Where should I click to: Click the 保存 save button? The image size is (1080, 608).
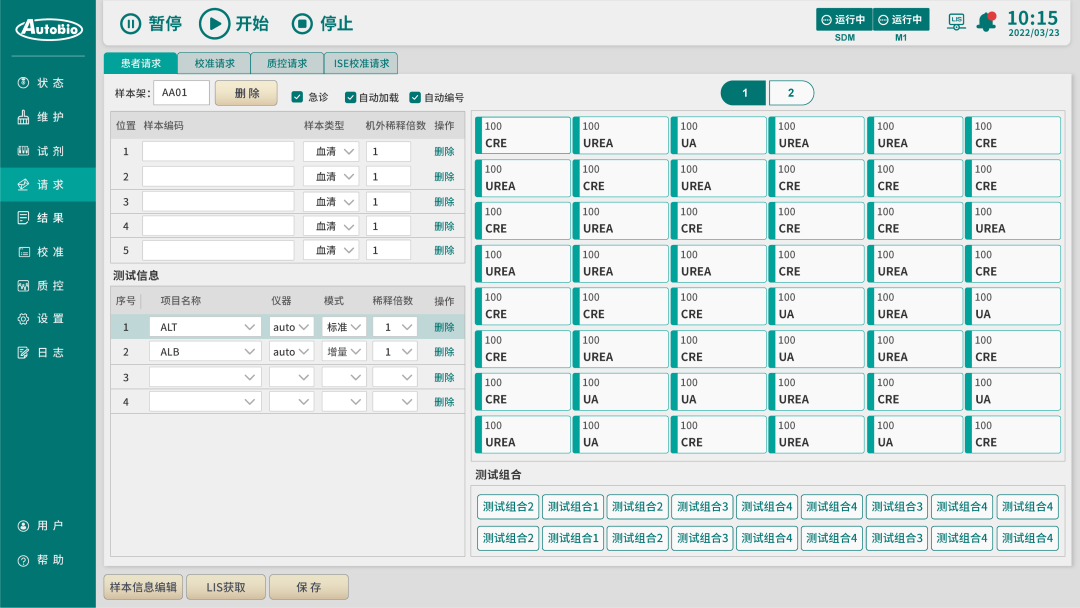[x=308, y=587]
